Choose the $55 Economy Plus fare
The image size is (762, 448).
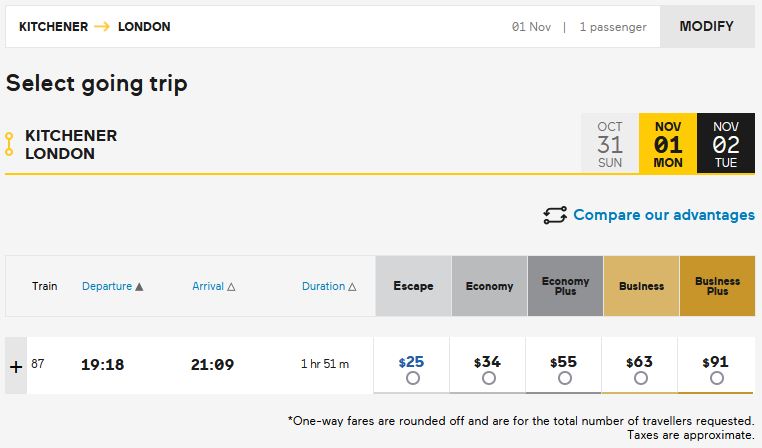(x=565, y=379)
